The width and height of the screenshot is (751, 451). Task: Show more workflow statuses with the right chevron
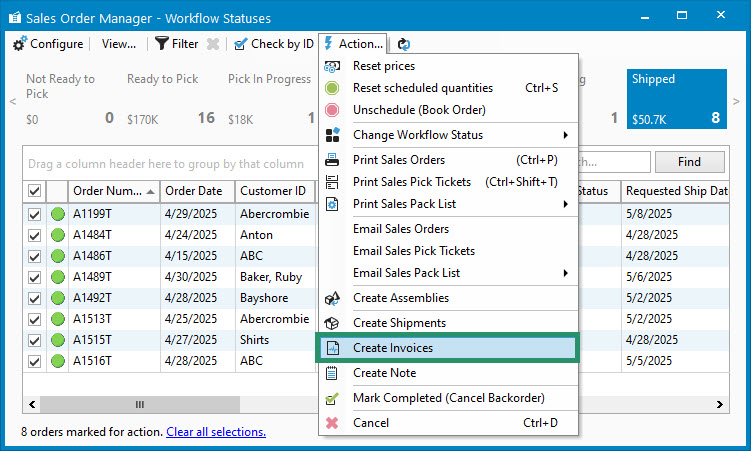[736, 101]
